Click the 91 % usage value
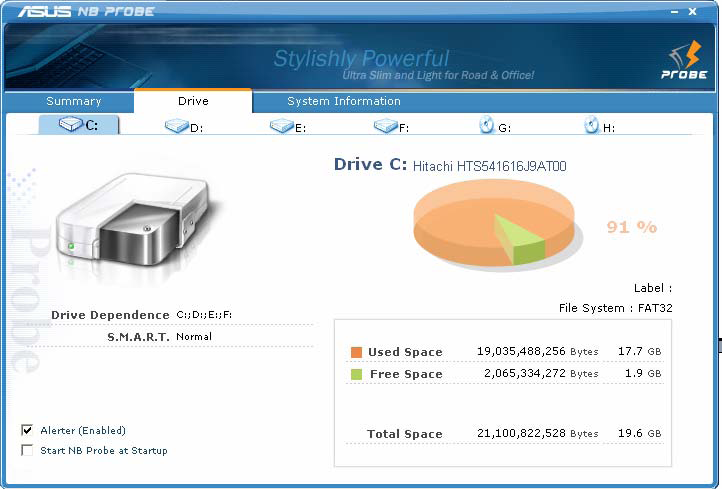Screen dimensions: 722x489 [x=632, y=227]
